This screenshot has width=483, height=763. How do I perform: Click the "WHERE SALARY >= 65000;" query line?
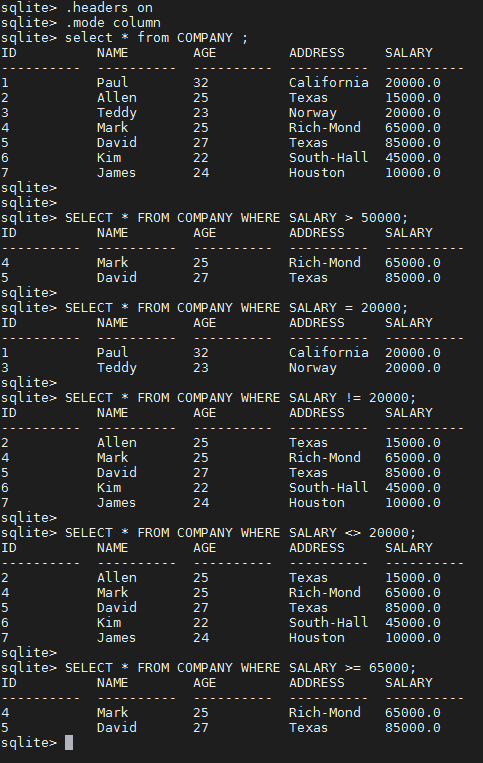click(240, 668)
